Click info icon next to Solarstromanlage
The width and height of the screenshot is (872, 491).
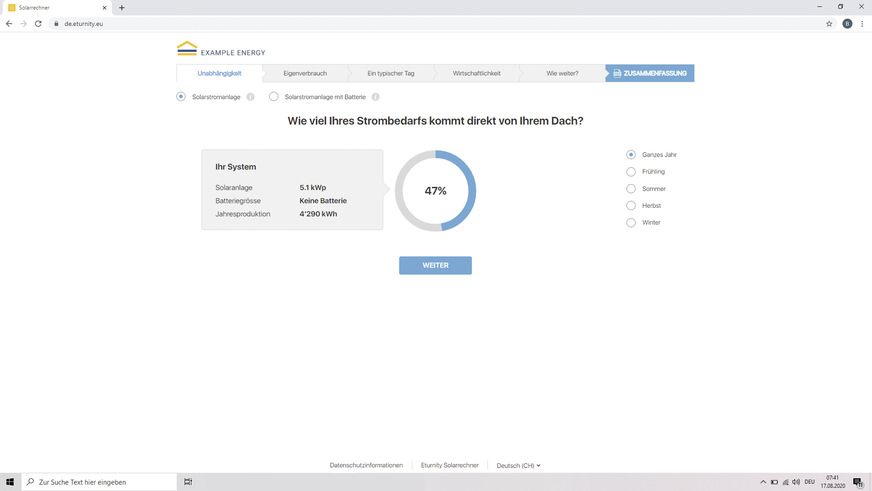250,97
